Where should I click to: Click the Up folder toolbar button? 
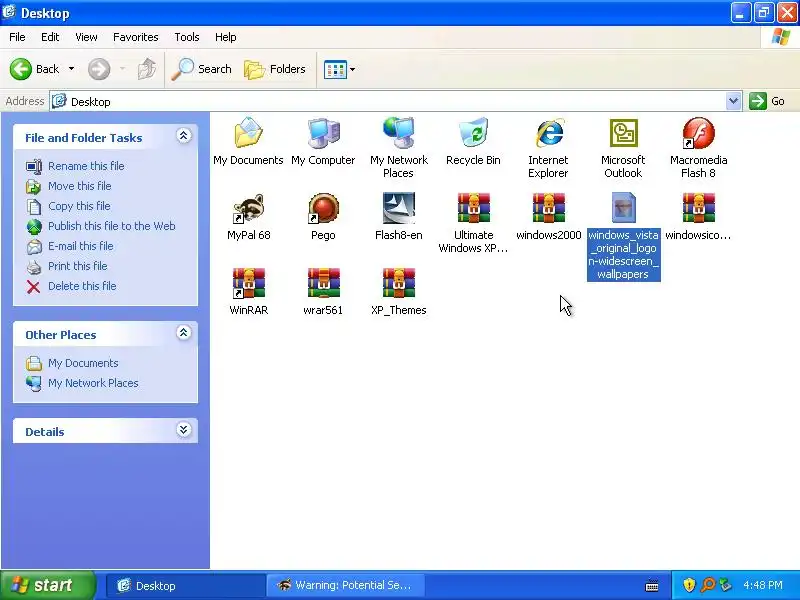tap(147, 69)
